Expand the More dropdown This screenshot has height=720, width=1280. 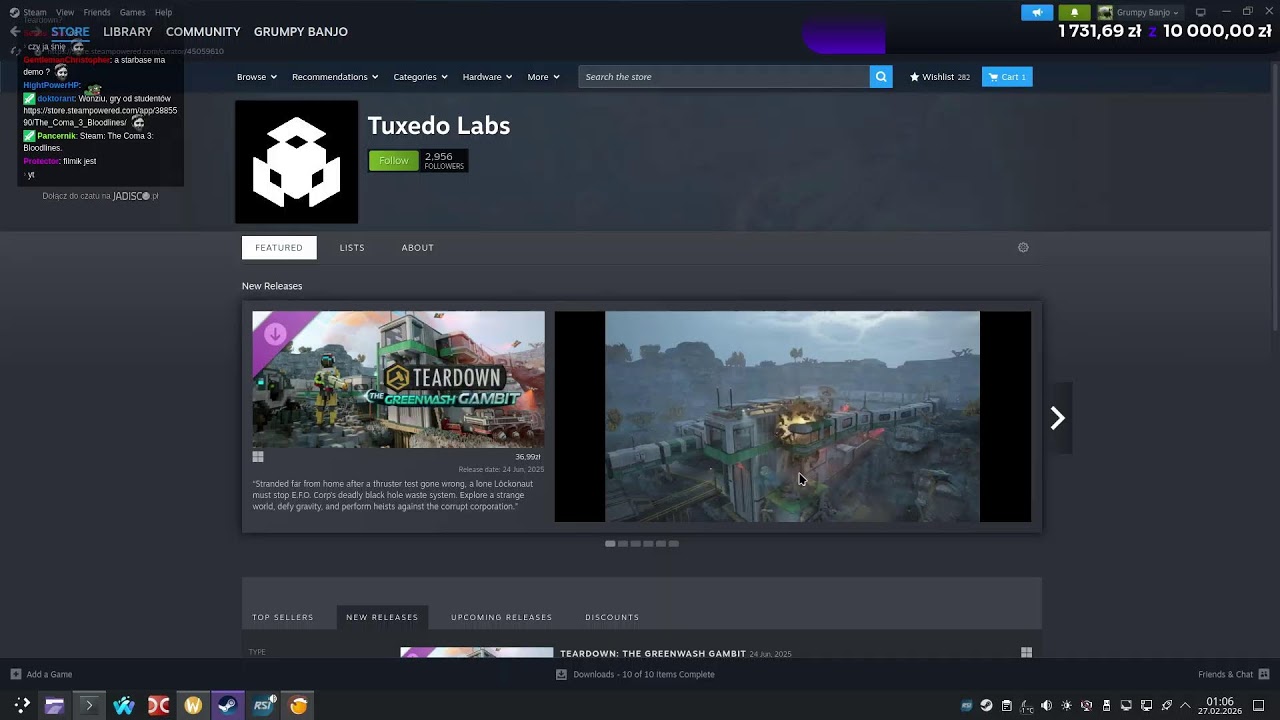pos(543,77)
